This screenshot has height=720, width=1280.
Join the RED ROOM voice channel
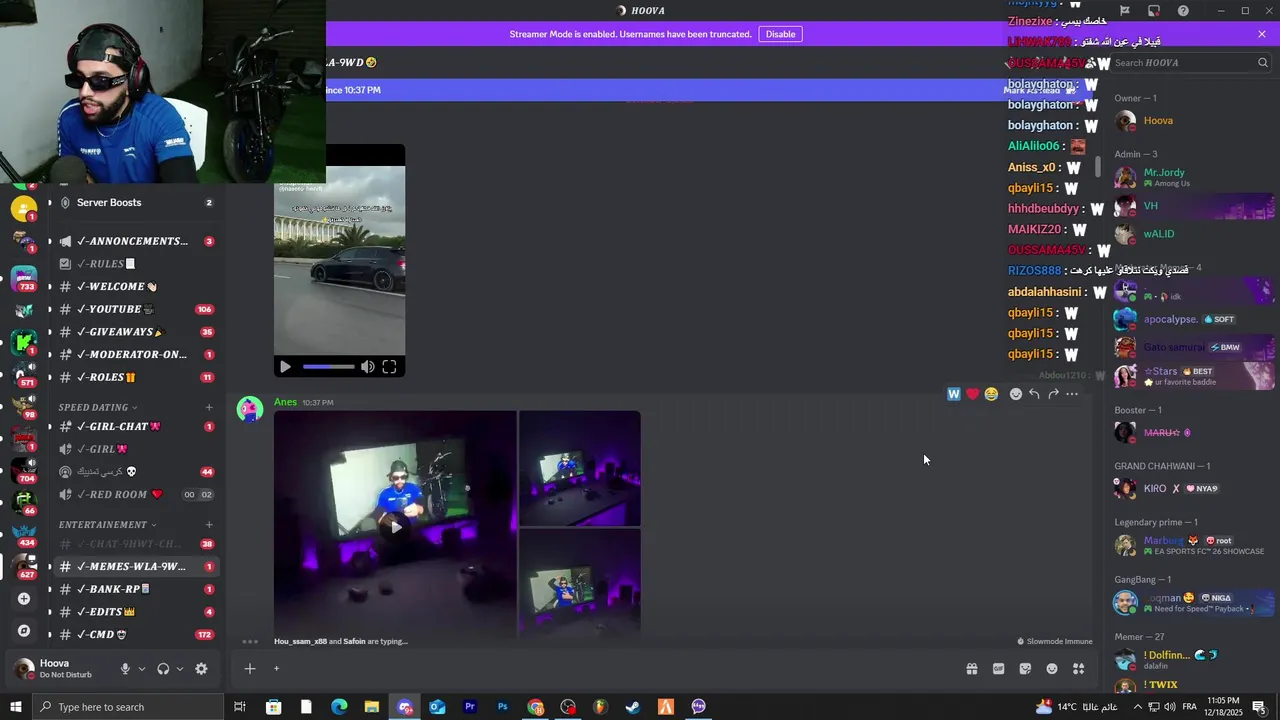[135, 494]
